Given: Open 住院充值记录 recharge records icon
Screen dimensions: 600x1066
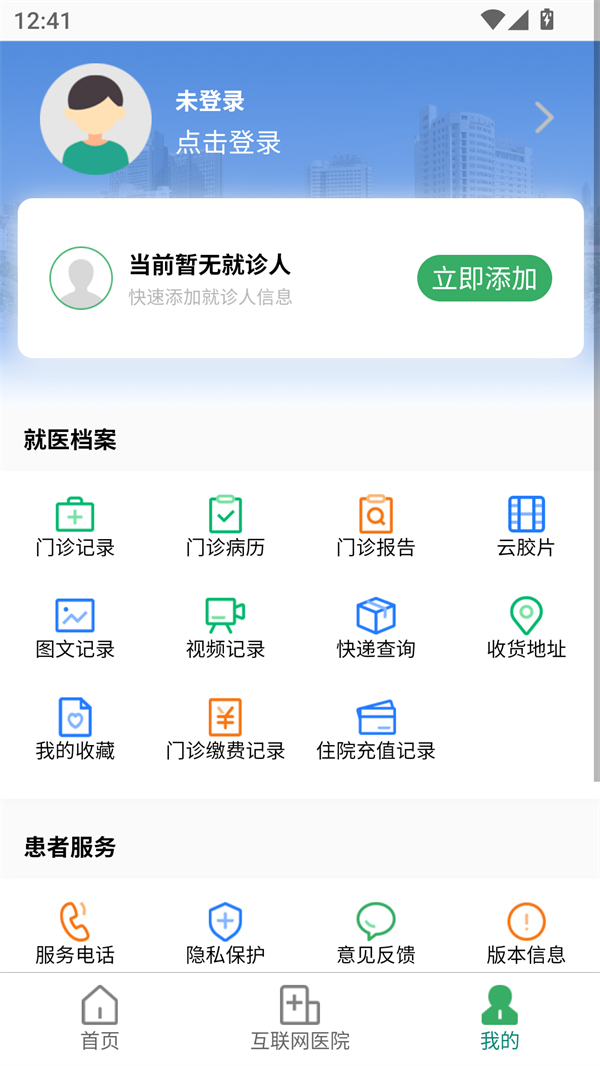Looking at the screenshot, I should 376,718.
